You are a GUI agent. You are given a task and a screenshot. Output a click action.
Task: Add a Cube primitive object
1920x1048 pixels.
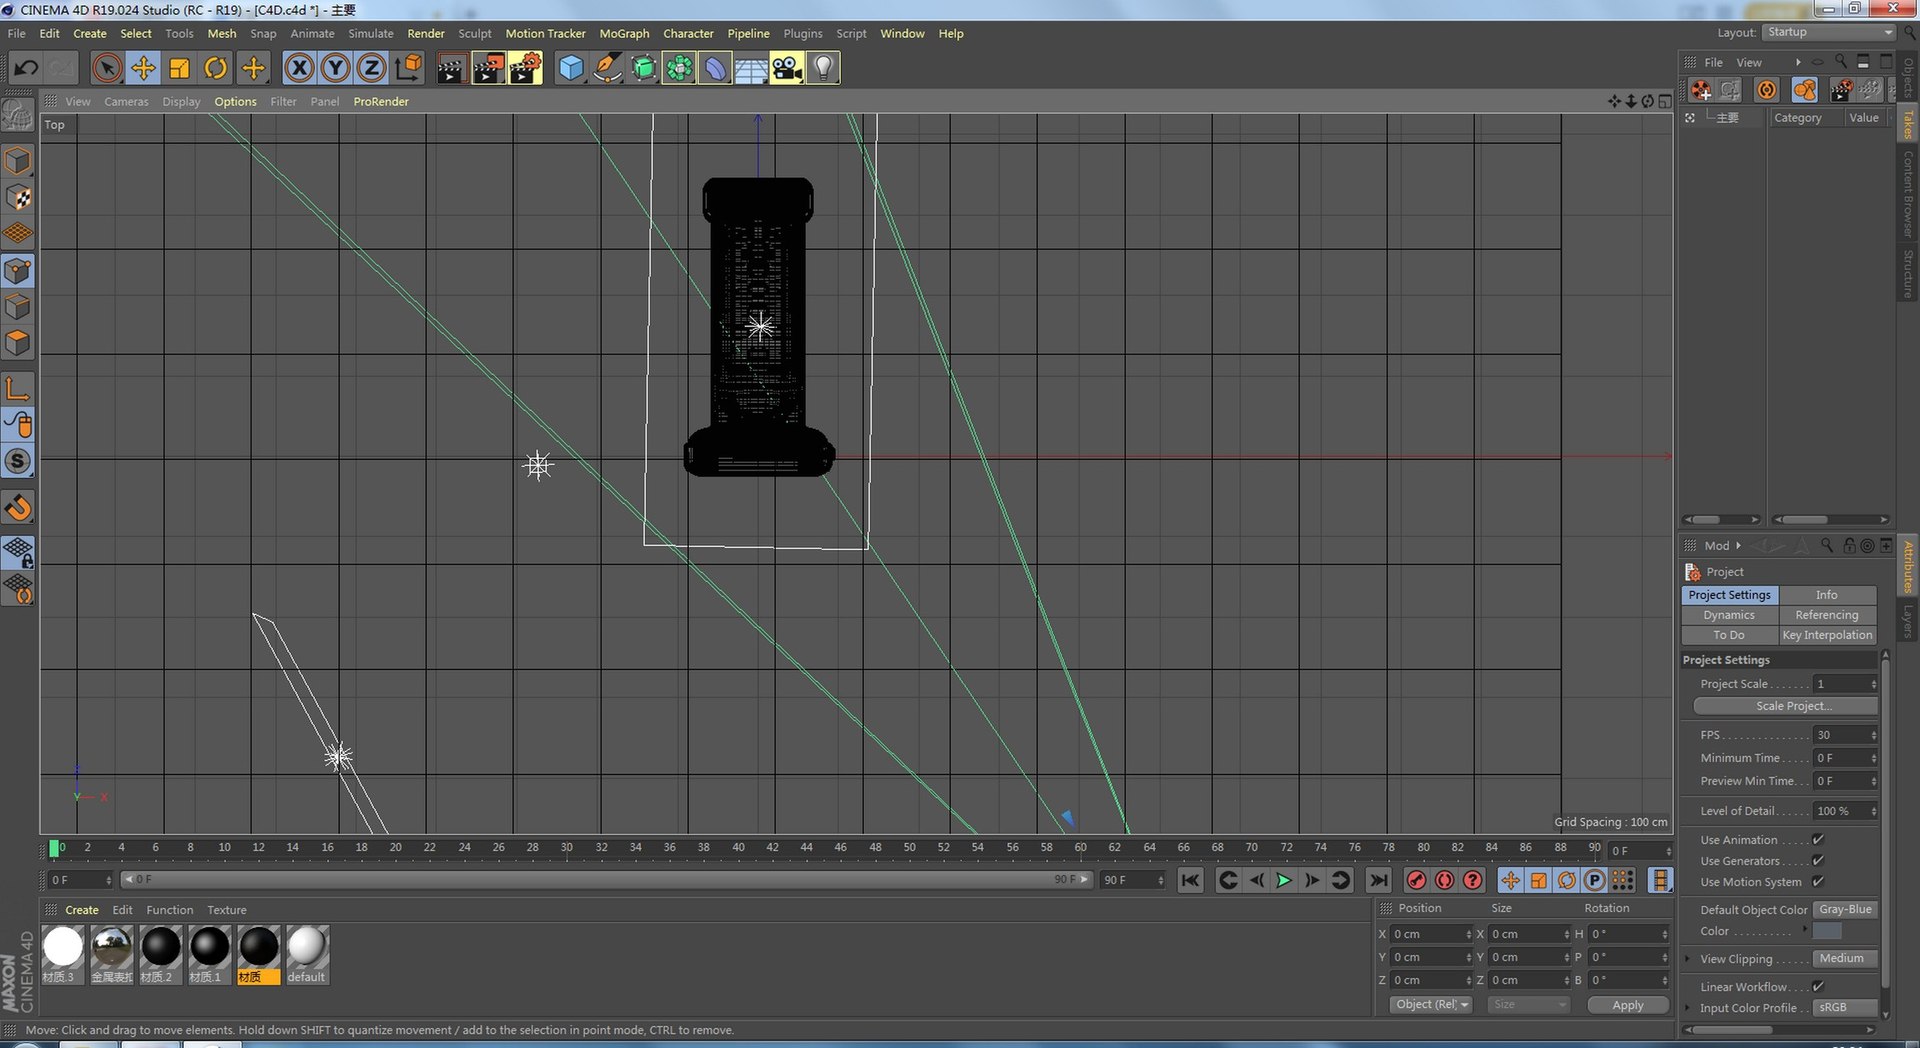(x=570, y=68)
